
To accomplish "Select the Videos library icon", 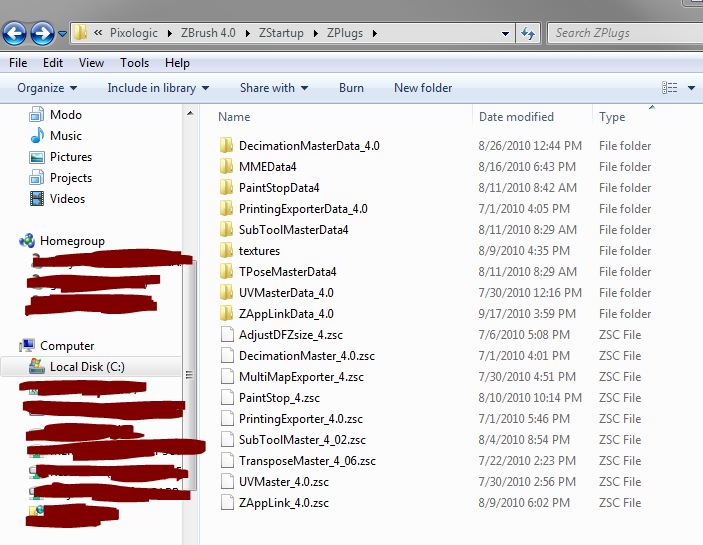I will point(36,199).
